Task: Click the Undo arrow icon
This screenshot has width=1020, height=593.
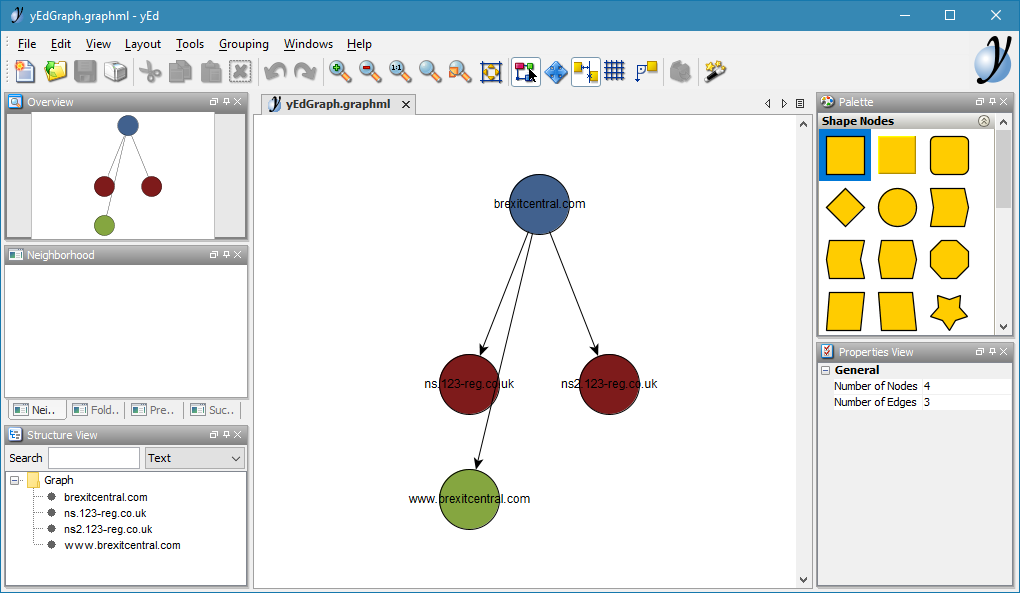Action: [275, 71]
